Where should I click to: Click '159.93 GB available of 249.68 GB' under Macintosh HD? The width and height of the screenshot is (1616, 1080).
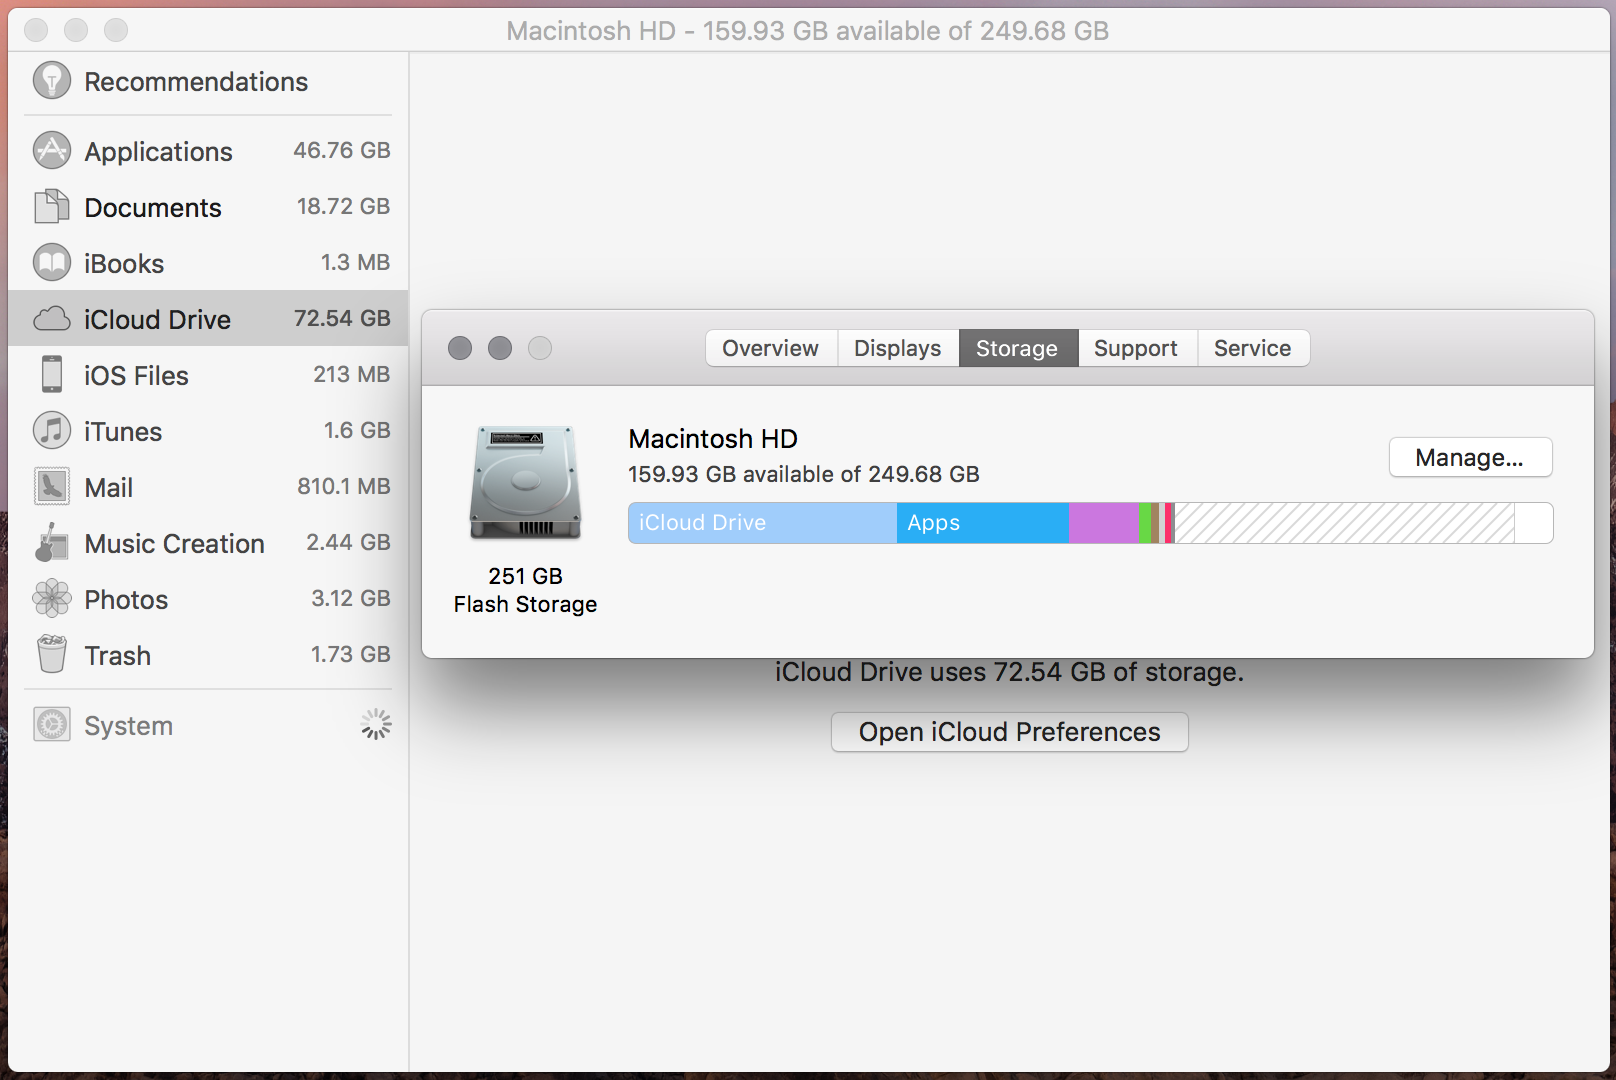click(804, 474)
